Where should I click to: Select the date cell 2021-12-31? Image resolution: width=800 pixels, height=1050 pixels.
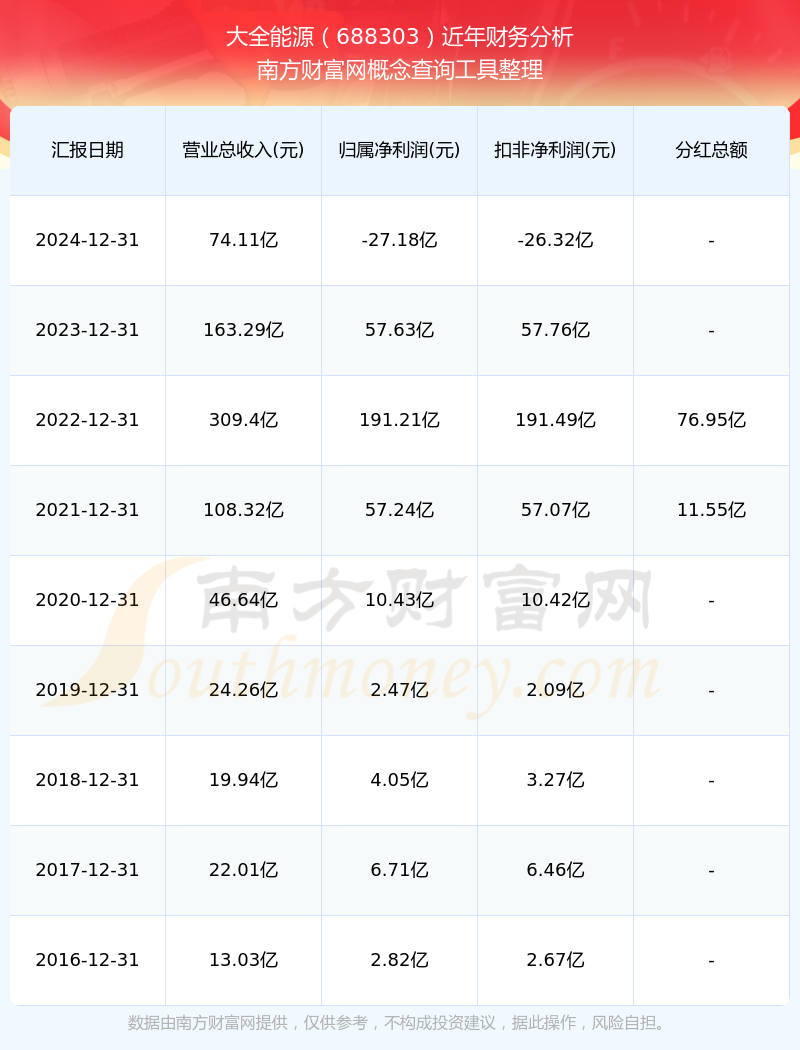(x=88, y=510)
